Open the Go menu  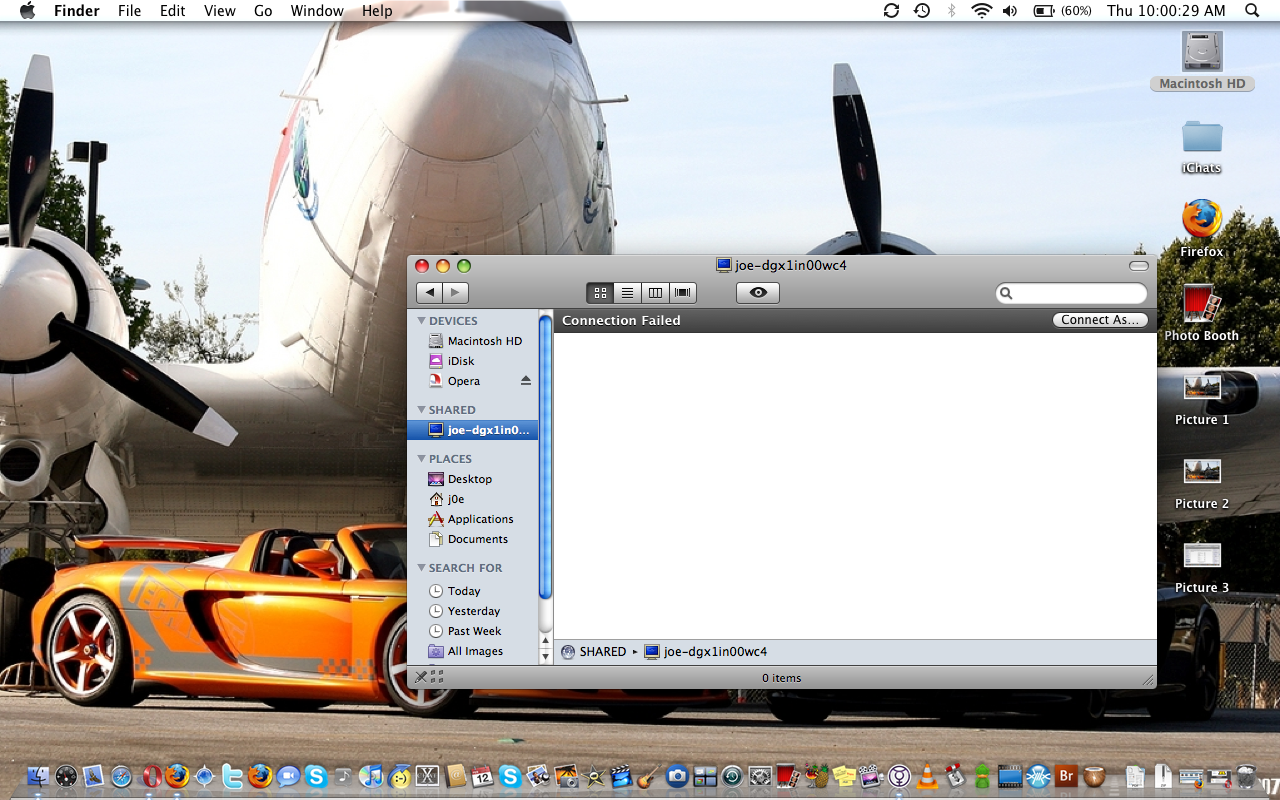(263, 11)
